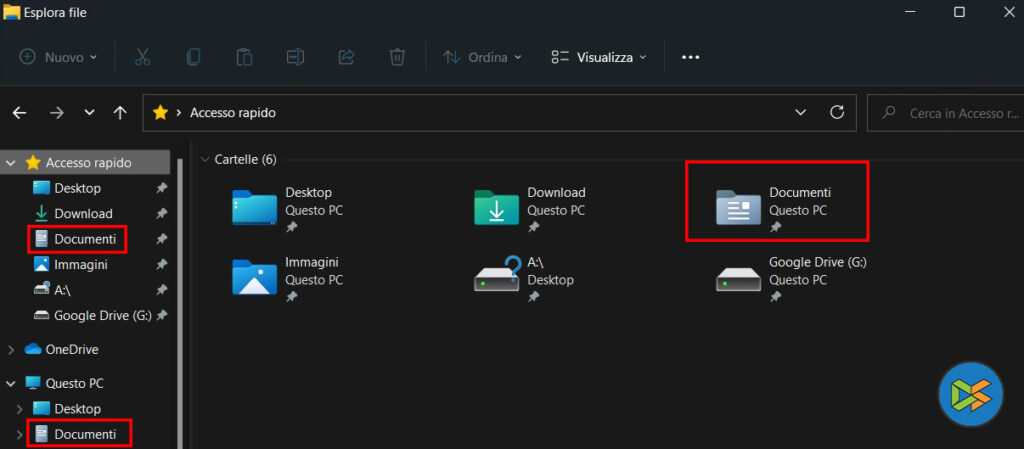Open the Ordina sort menu
The width and height of the screenshot is (1024, 449).
pos(482,57)
